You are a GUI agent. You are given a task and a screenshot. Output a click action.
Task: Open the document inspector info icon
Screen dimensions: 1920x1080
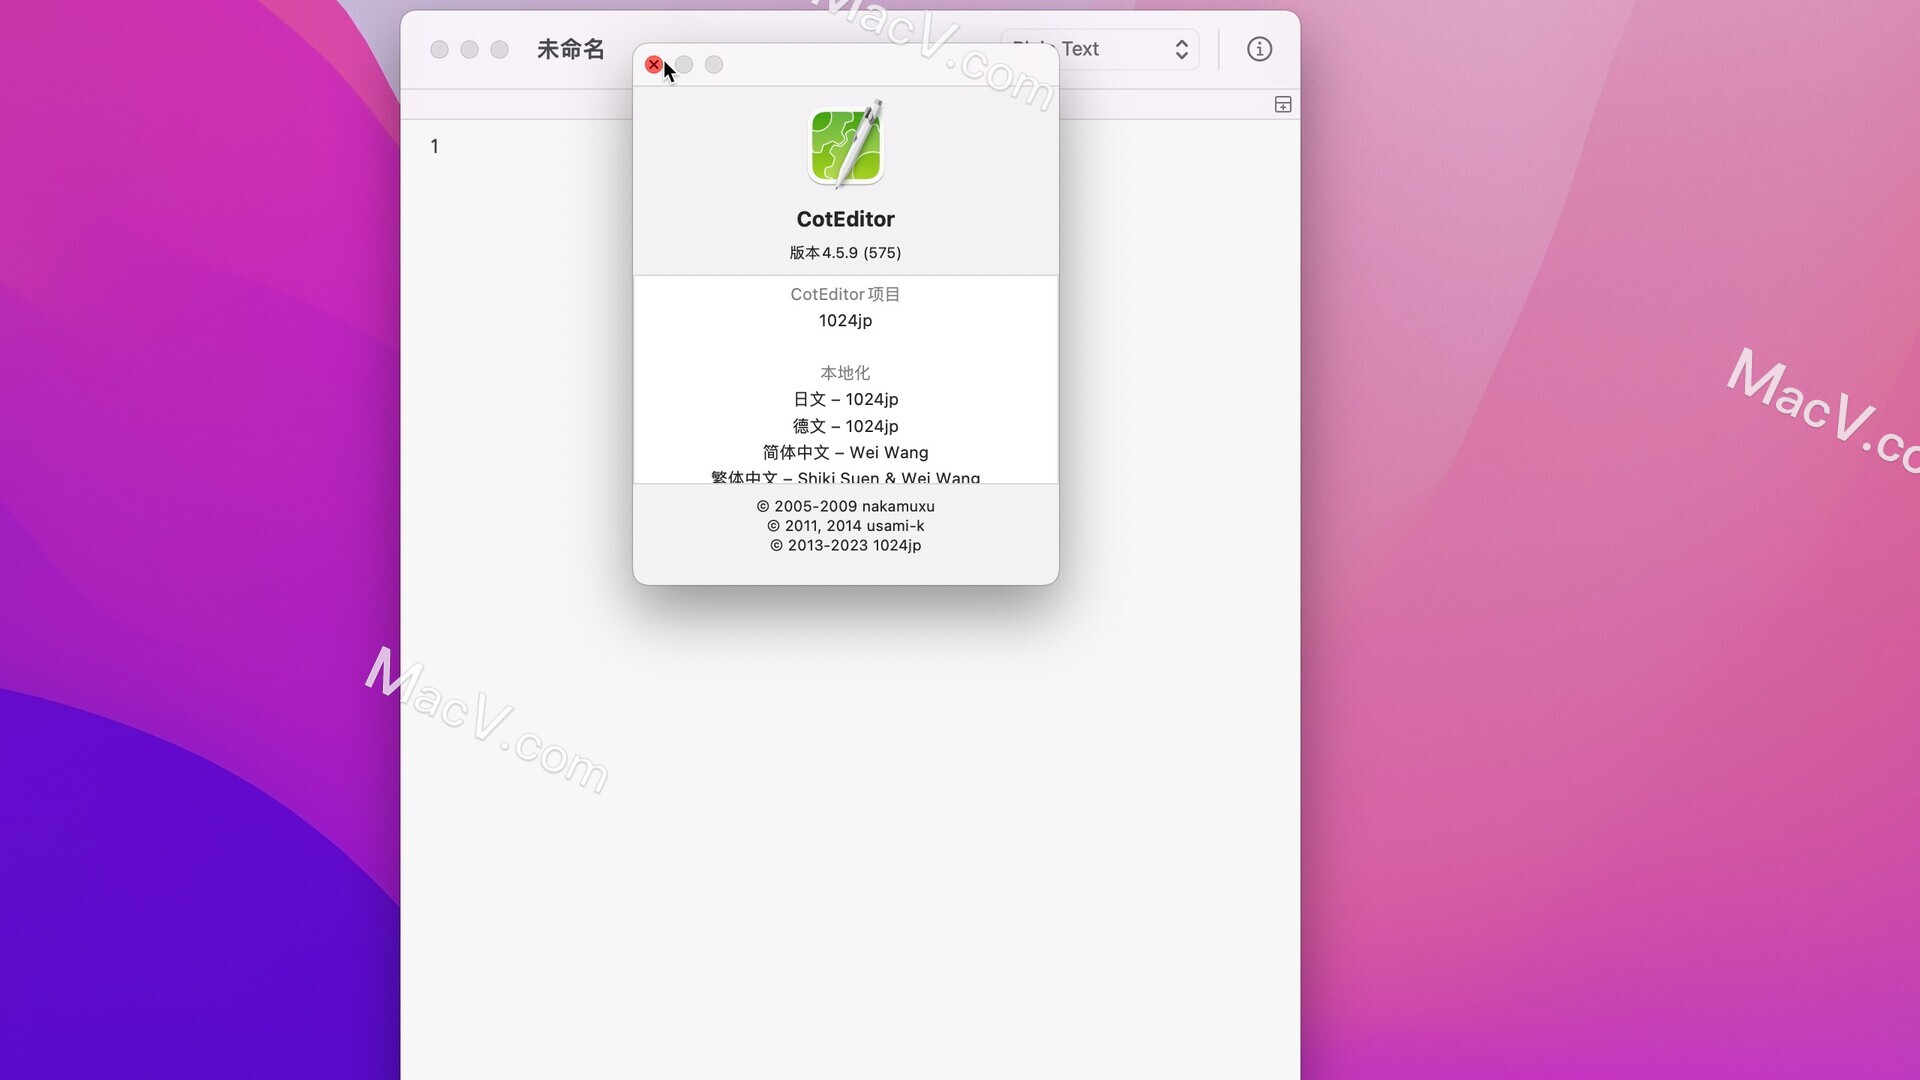tap(1259, 49)
